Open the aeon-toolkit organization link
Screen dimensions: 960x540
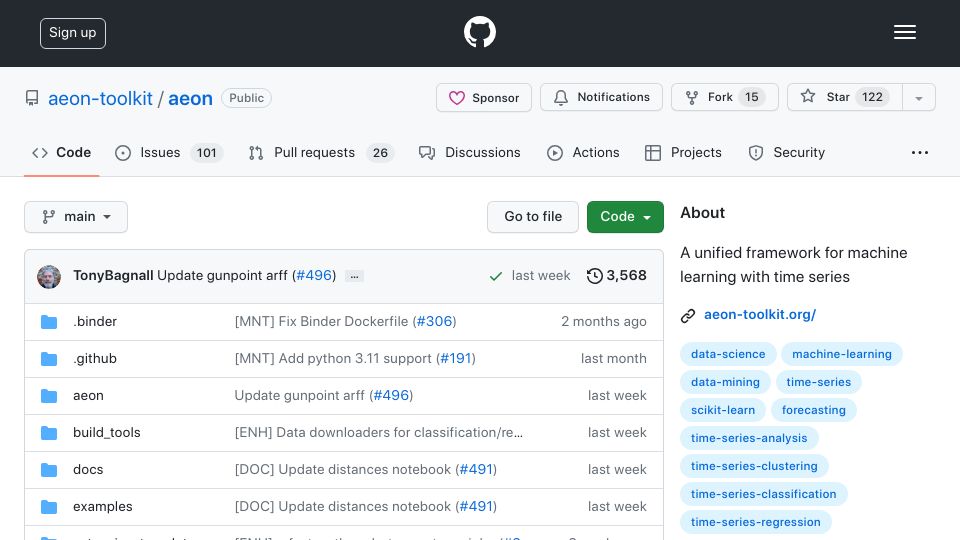click(100, 98)
